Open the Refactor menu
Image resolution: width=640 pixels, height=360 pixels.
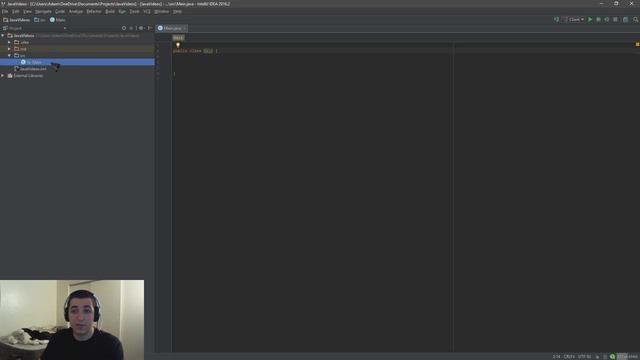pyautogui.click(x=94, y=11)
